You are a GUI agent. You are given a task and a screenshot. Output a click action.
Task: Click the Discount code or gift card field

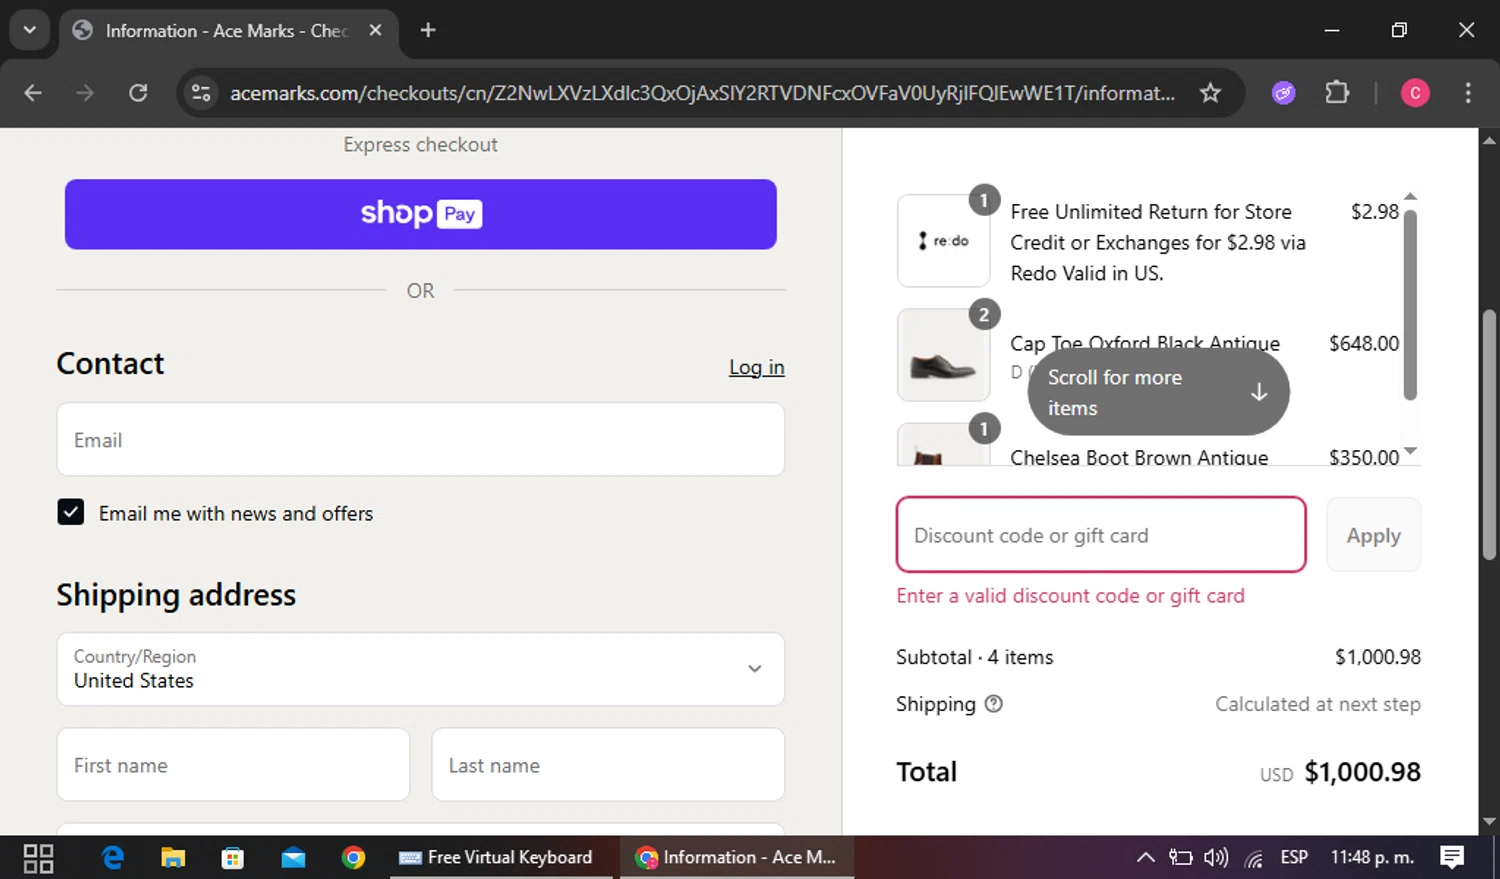1101,535
